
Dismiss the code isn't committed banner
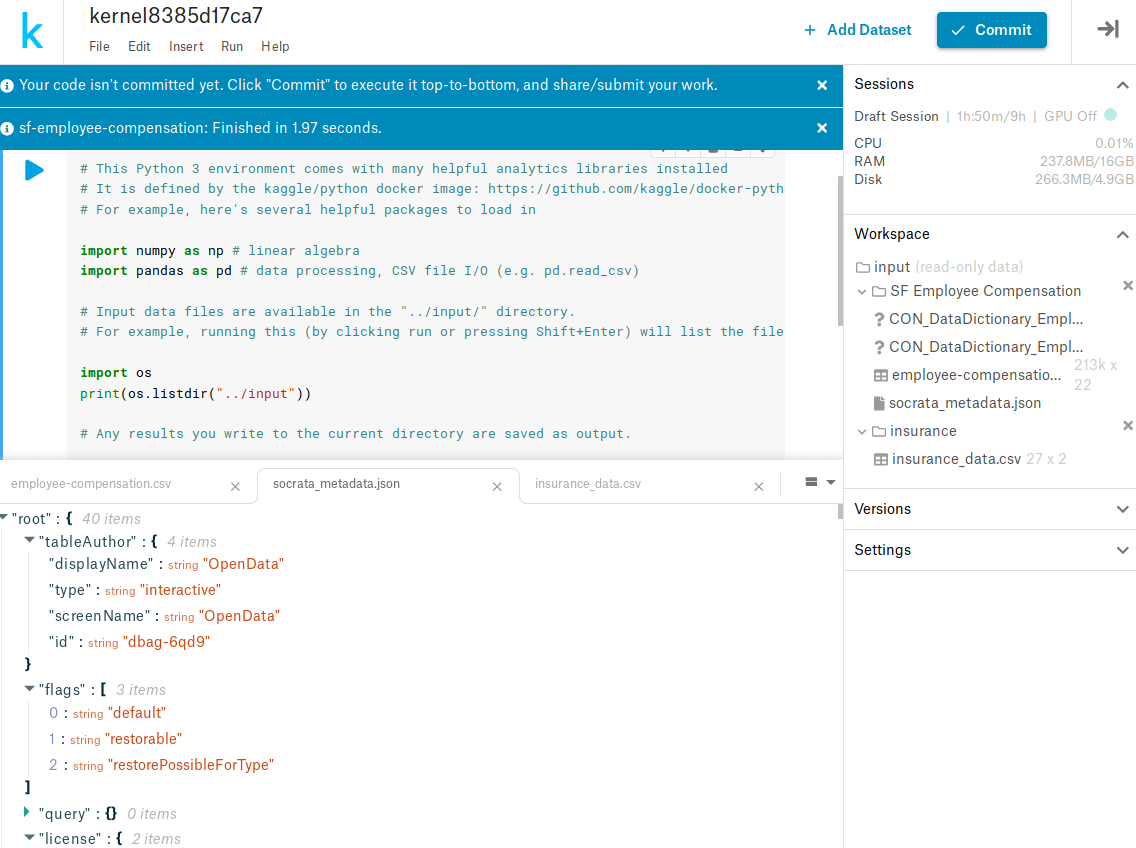[x=822, y=86]
